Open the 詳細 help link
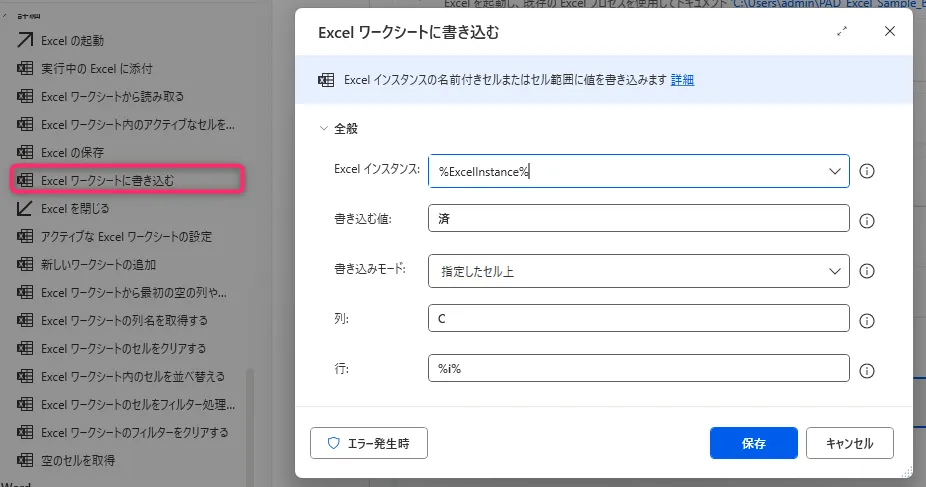Image resolution: width=926 pixels, height=487 pixels. coord(682,80)
